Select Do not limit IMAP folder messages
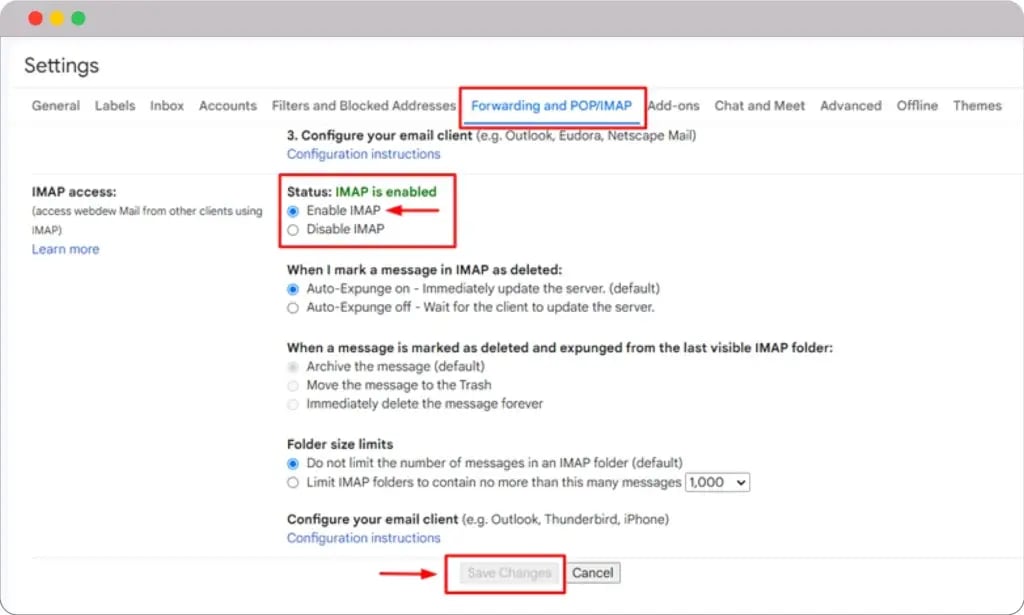Screen dimensions: 1024x615 tap(292, 464)
